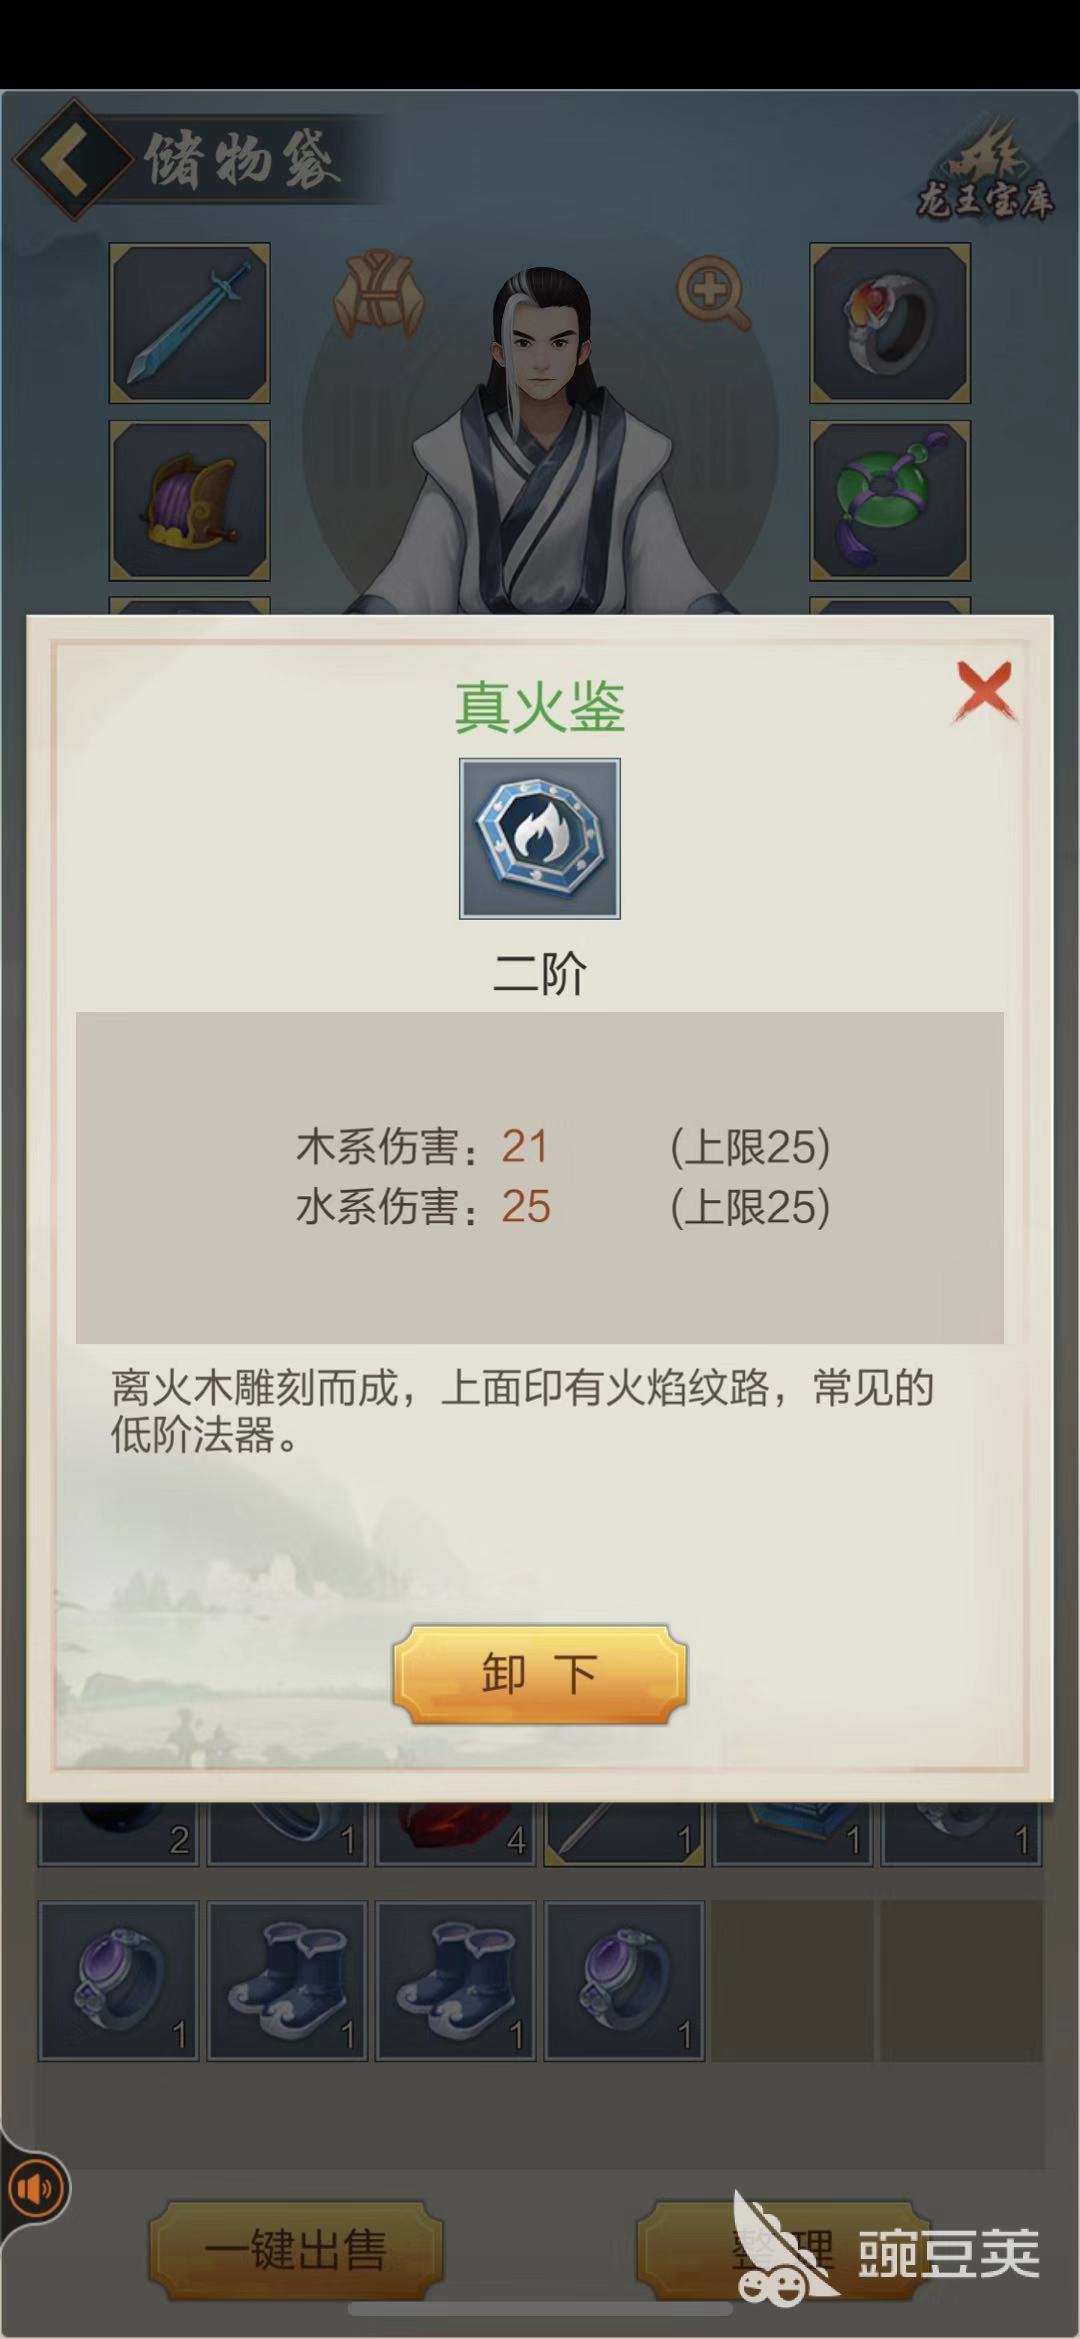
Task: Tap the back arrow beside 储物袋
Action: point(72,158)
